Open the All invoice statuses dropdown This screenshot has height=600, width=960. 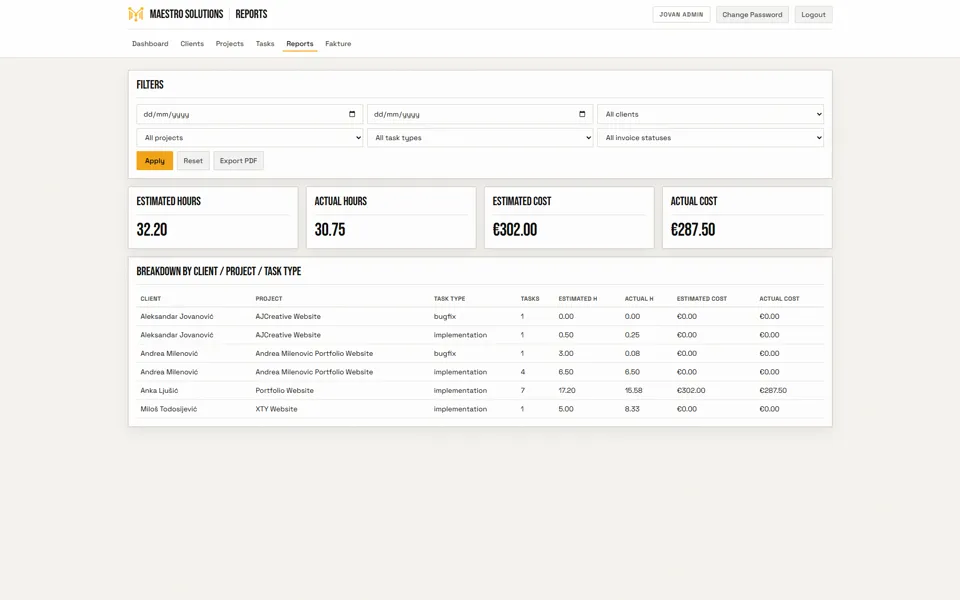click(710, 138)
